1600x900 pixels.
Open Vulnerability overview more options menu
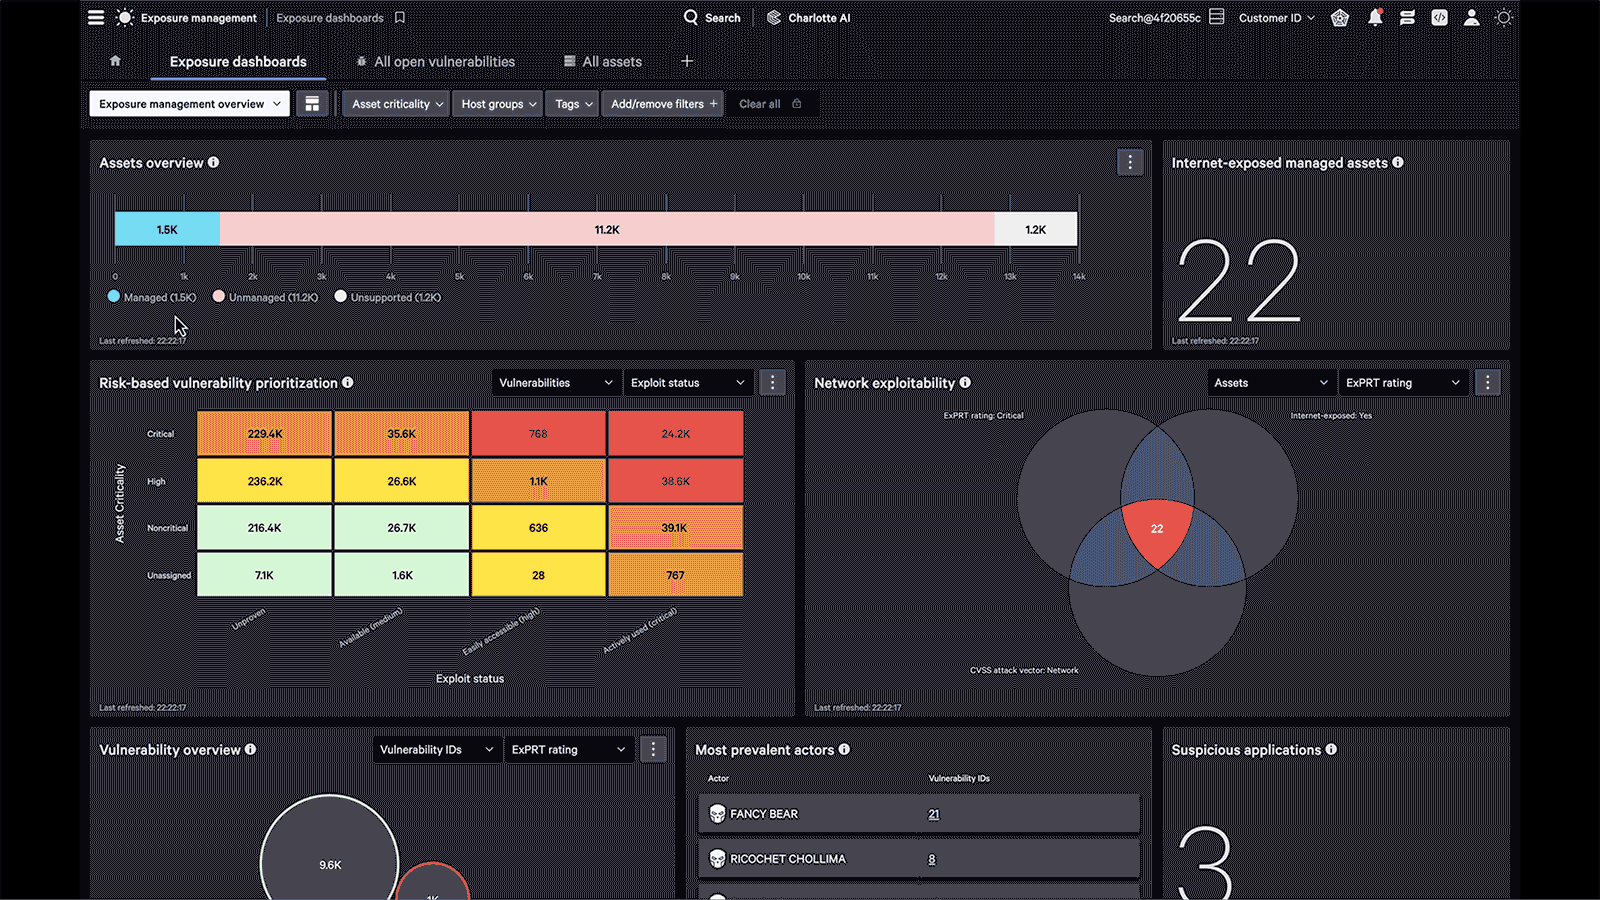653,750
